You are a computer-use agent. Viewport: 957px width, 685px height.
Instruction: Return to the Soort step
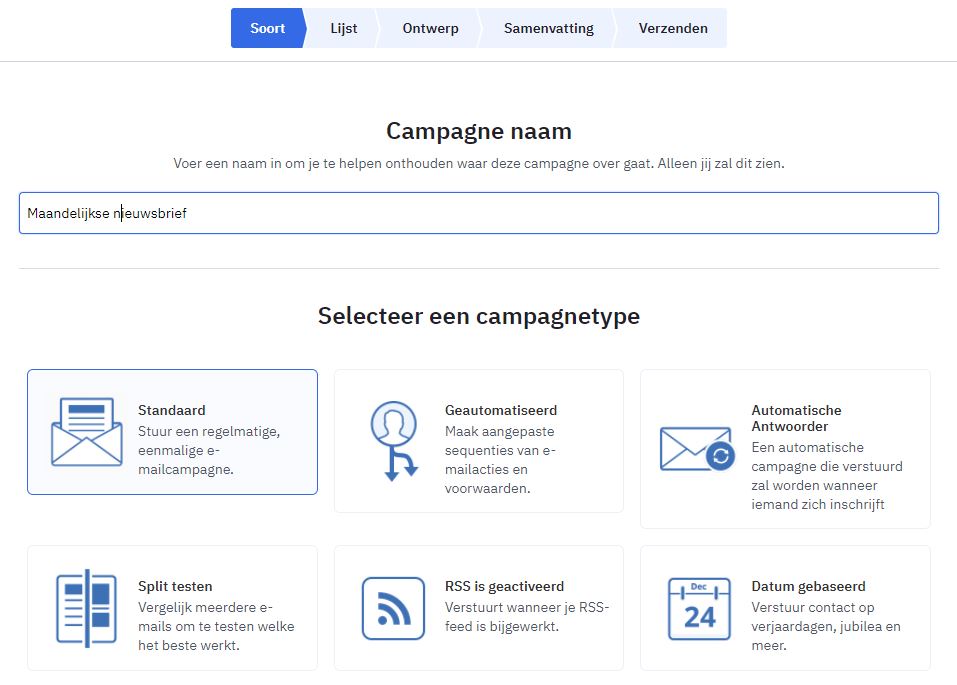point(267,28)
